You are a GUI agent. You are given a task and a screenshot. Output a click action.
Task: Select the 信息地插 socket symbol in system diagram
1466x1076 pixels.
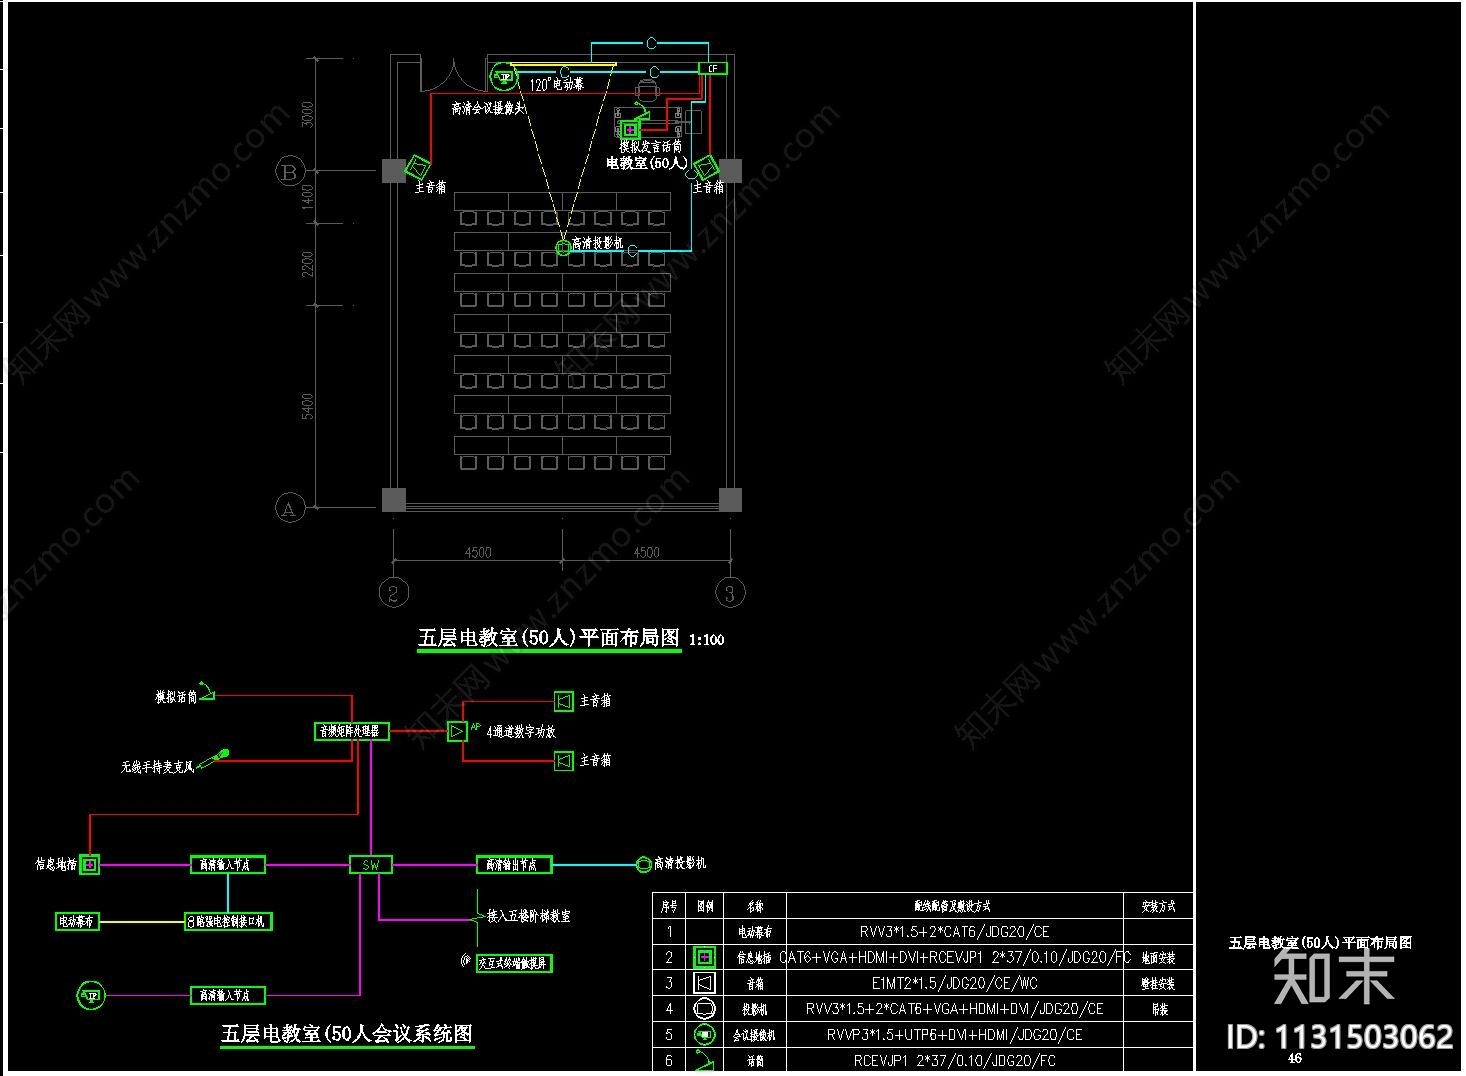[x=90, y=865]
